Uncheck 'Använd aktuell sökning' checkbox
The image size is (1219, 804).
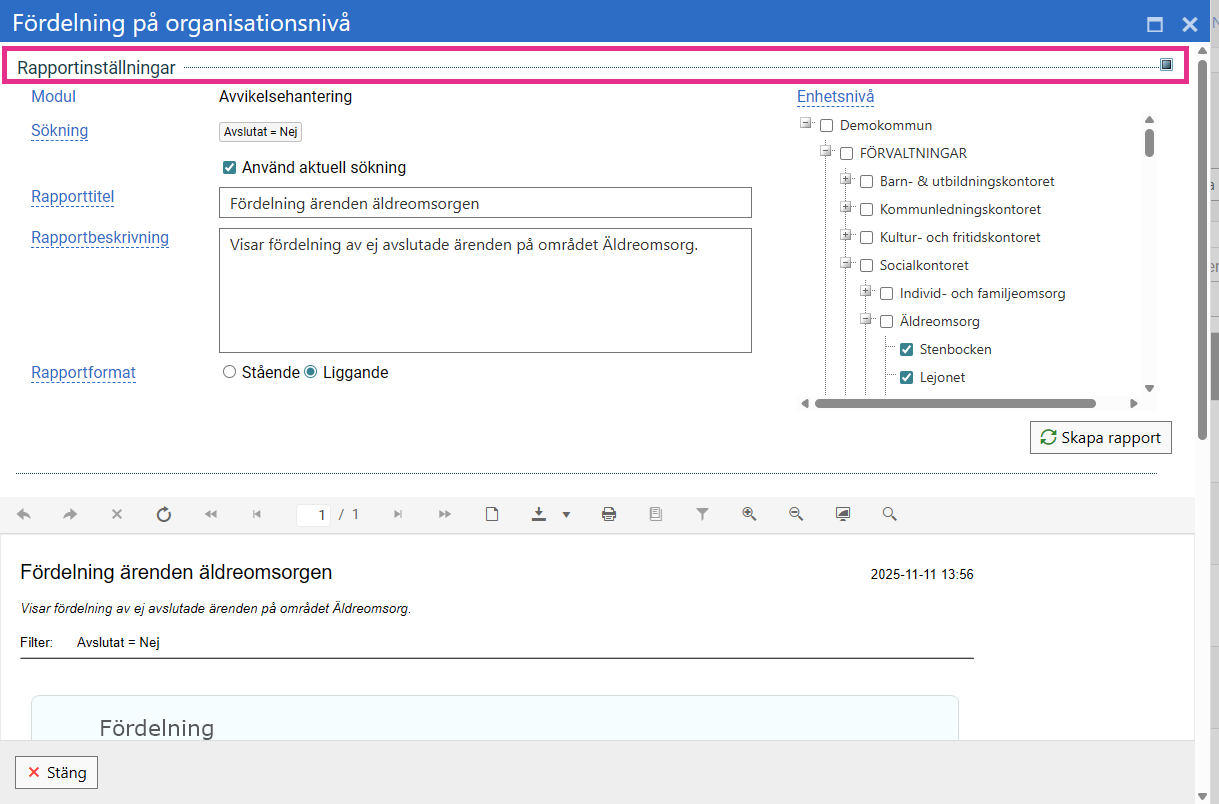[229, 168]
